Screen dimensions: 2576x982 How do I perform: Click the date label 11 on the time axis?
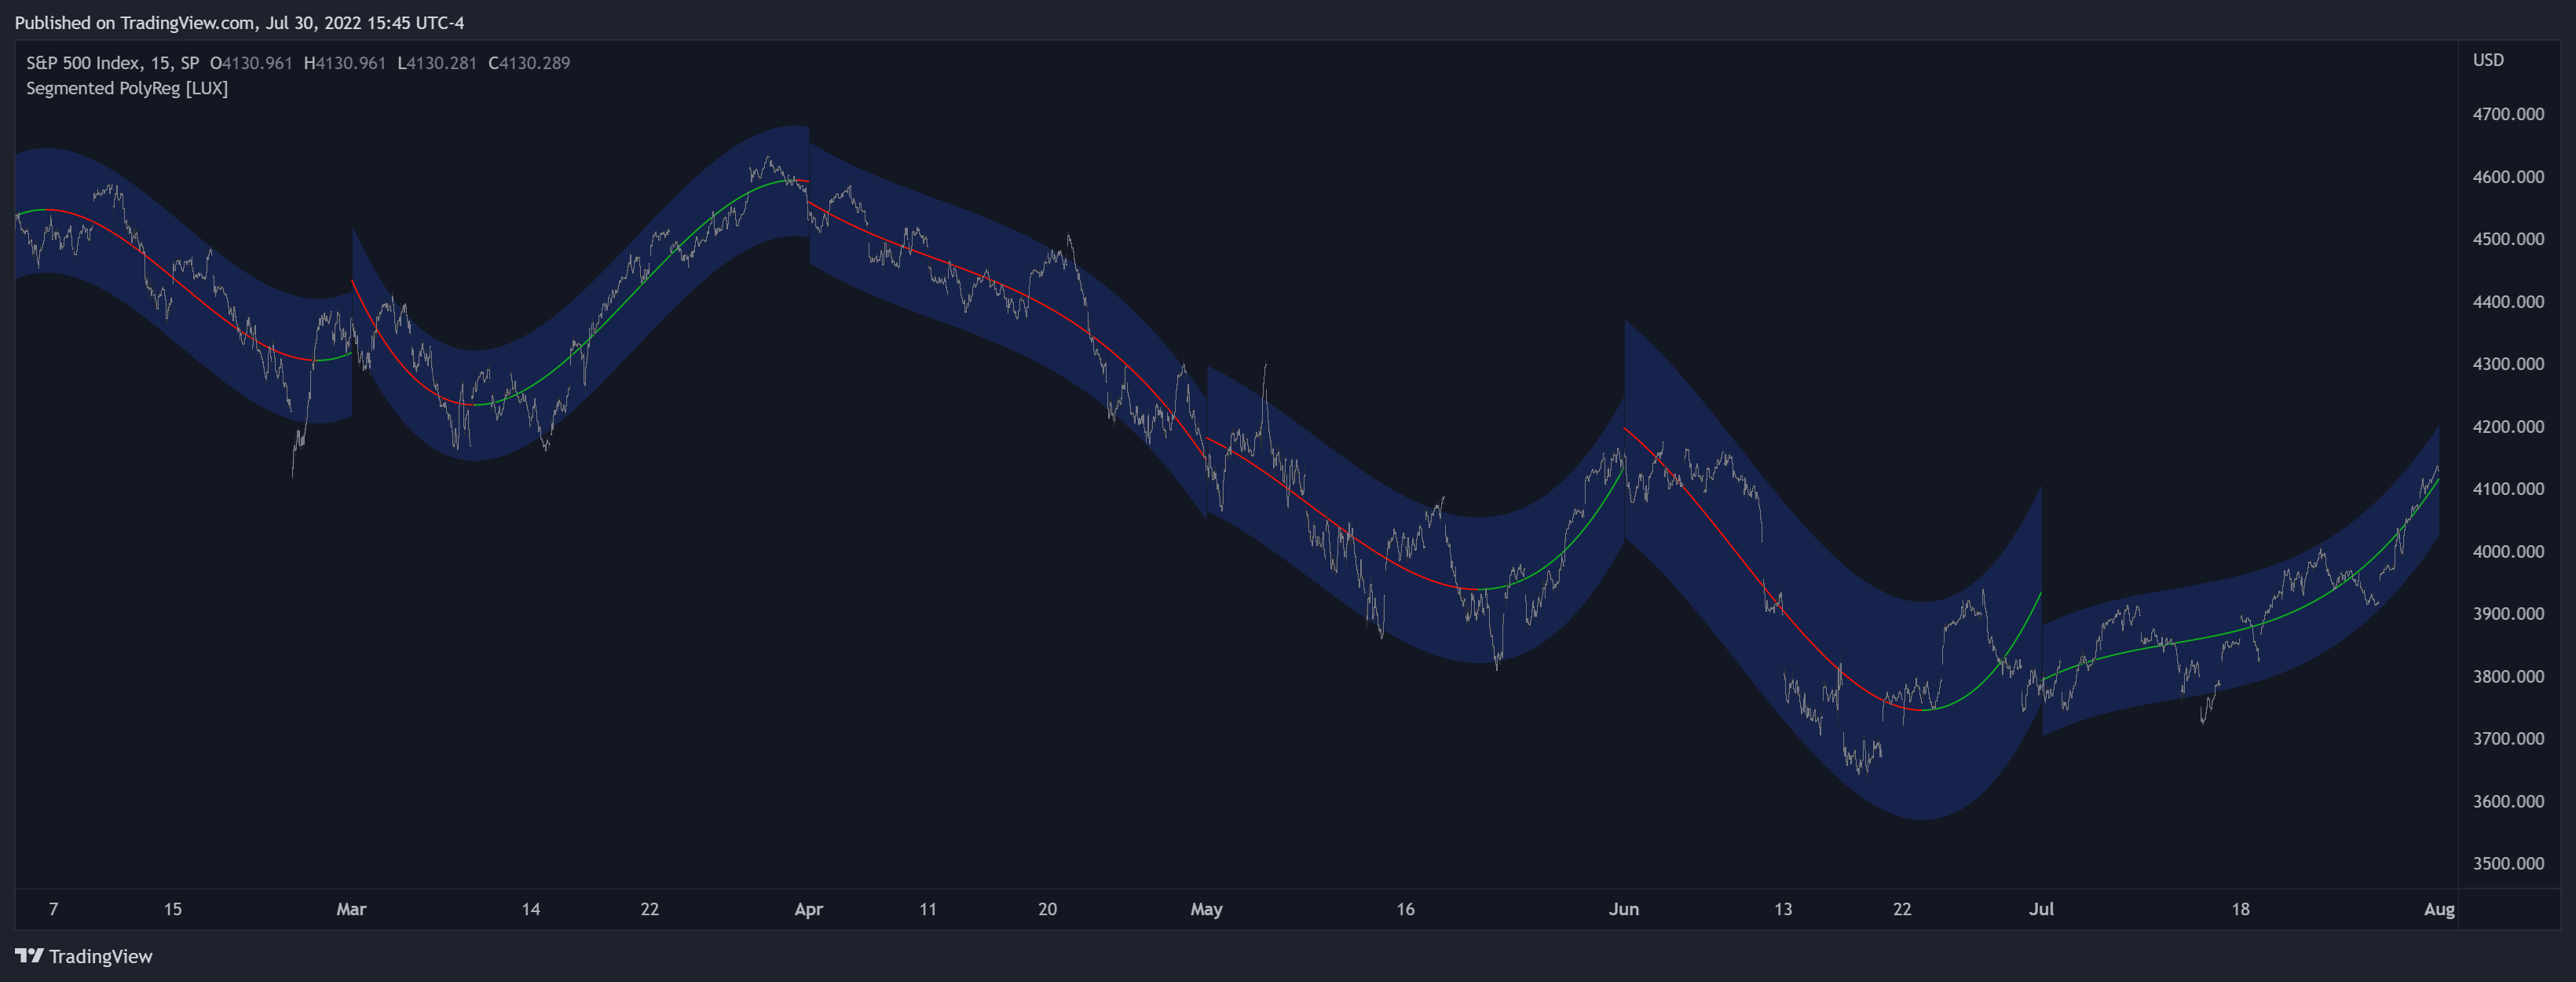point(928,910)
